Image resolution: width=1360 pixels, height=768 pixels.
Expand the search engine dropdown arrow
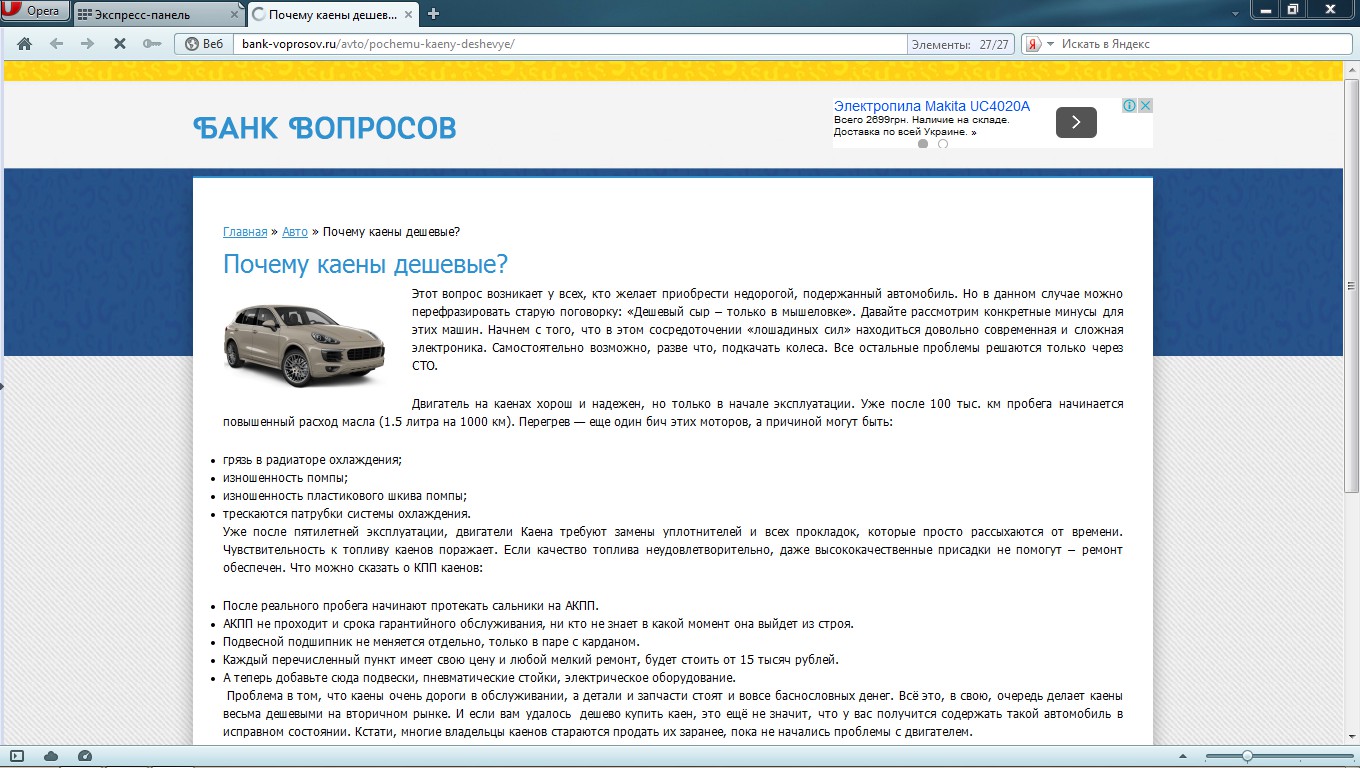coord(1050,44)
